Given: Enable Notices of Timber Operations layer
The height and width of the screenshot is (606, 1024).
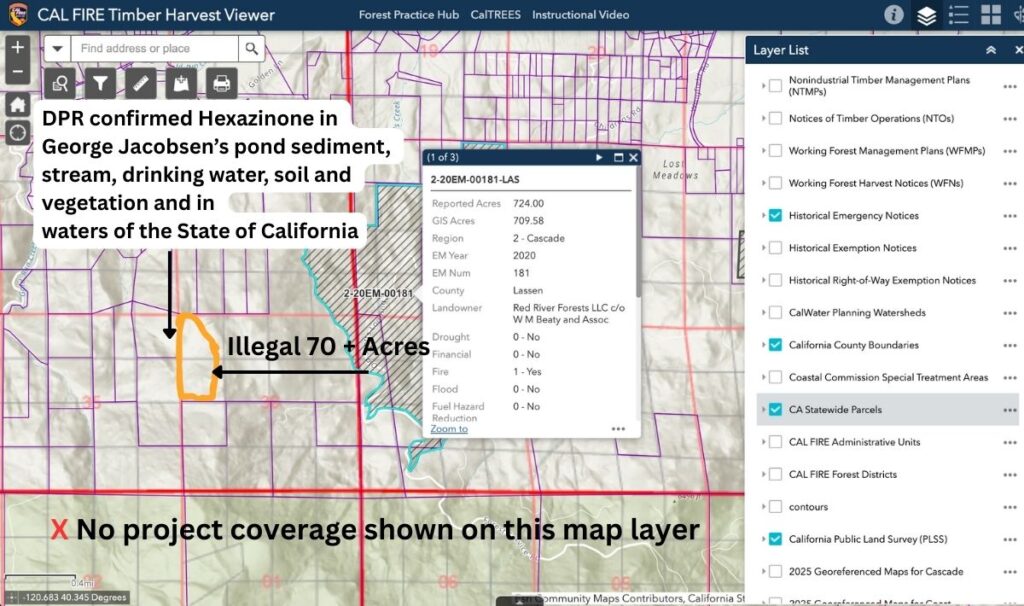Looking at the screenshot, I should (x=775, y=118).
